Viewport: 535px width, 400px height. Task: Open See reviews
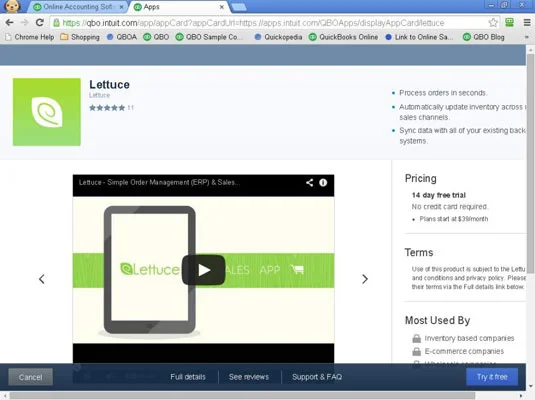[249, 377]
